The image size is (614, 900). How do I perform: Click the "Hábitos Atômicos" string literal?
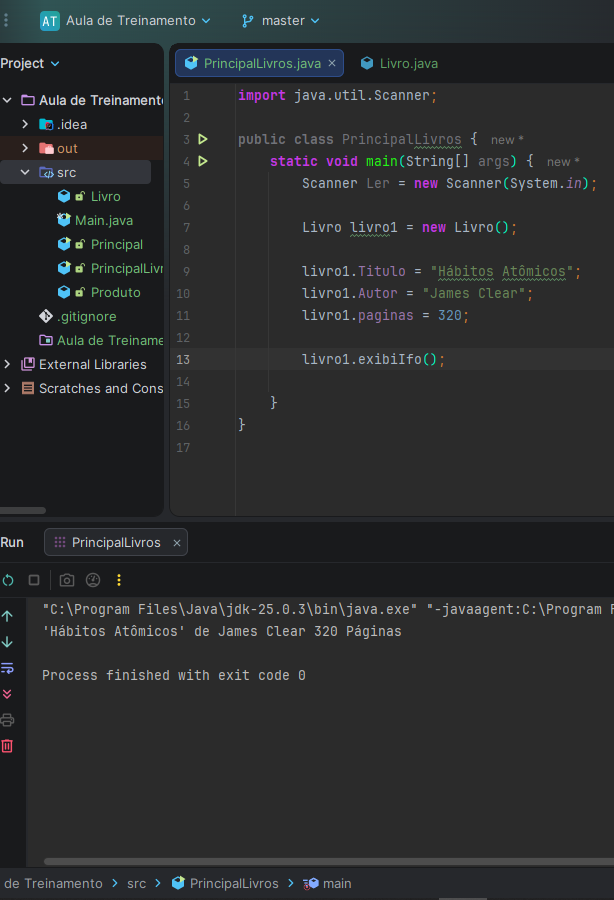(502, 271)
